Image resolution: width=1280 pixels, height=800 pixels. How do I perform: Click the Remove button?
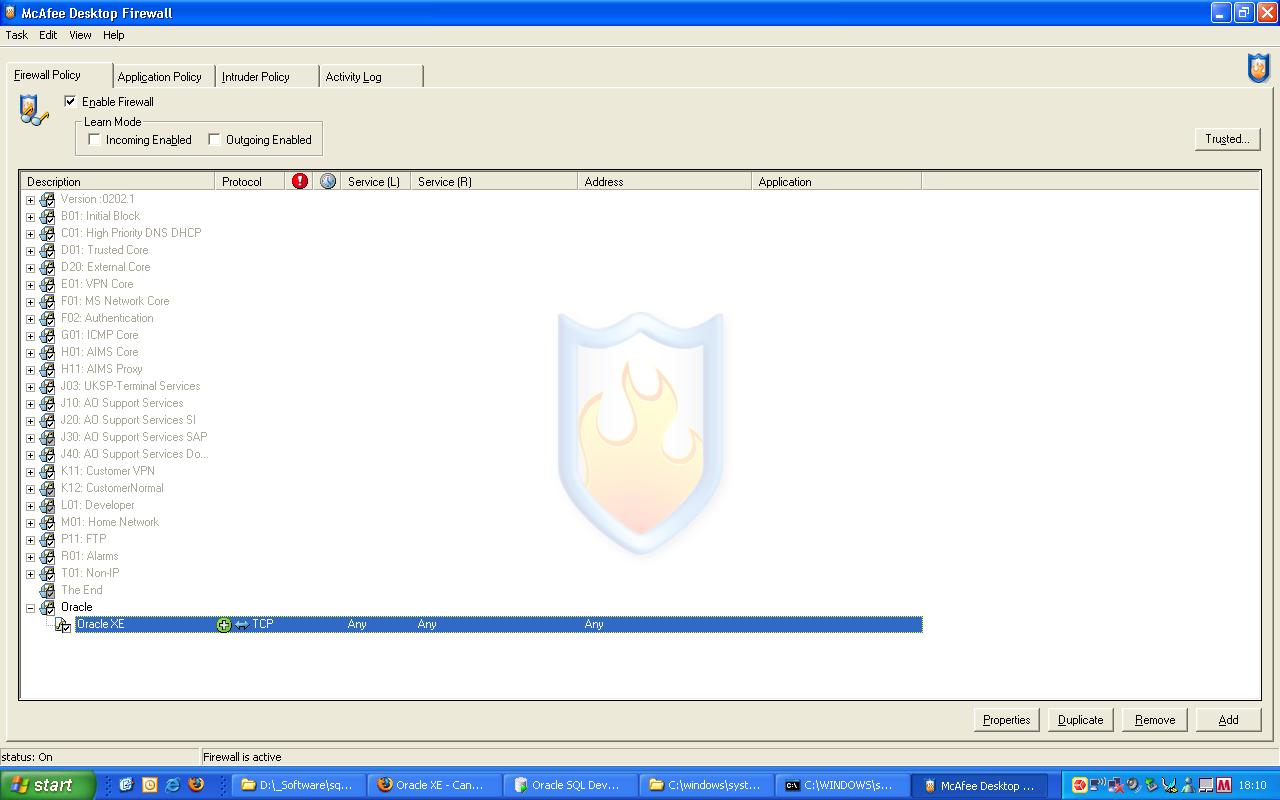(x=1155, y=720)
